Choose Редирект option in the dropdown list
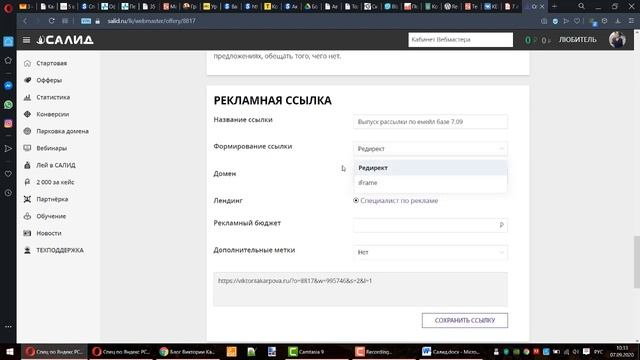 coord(430,168)
